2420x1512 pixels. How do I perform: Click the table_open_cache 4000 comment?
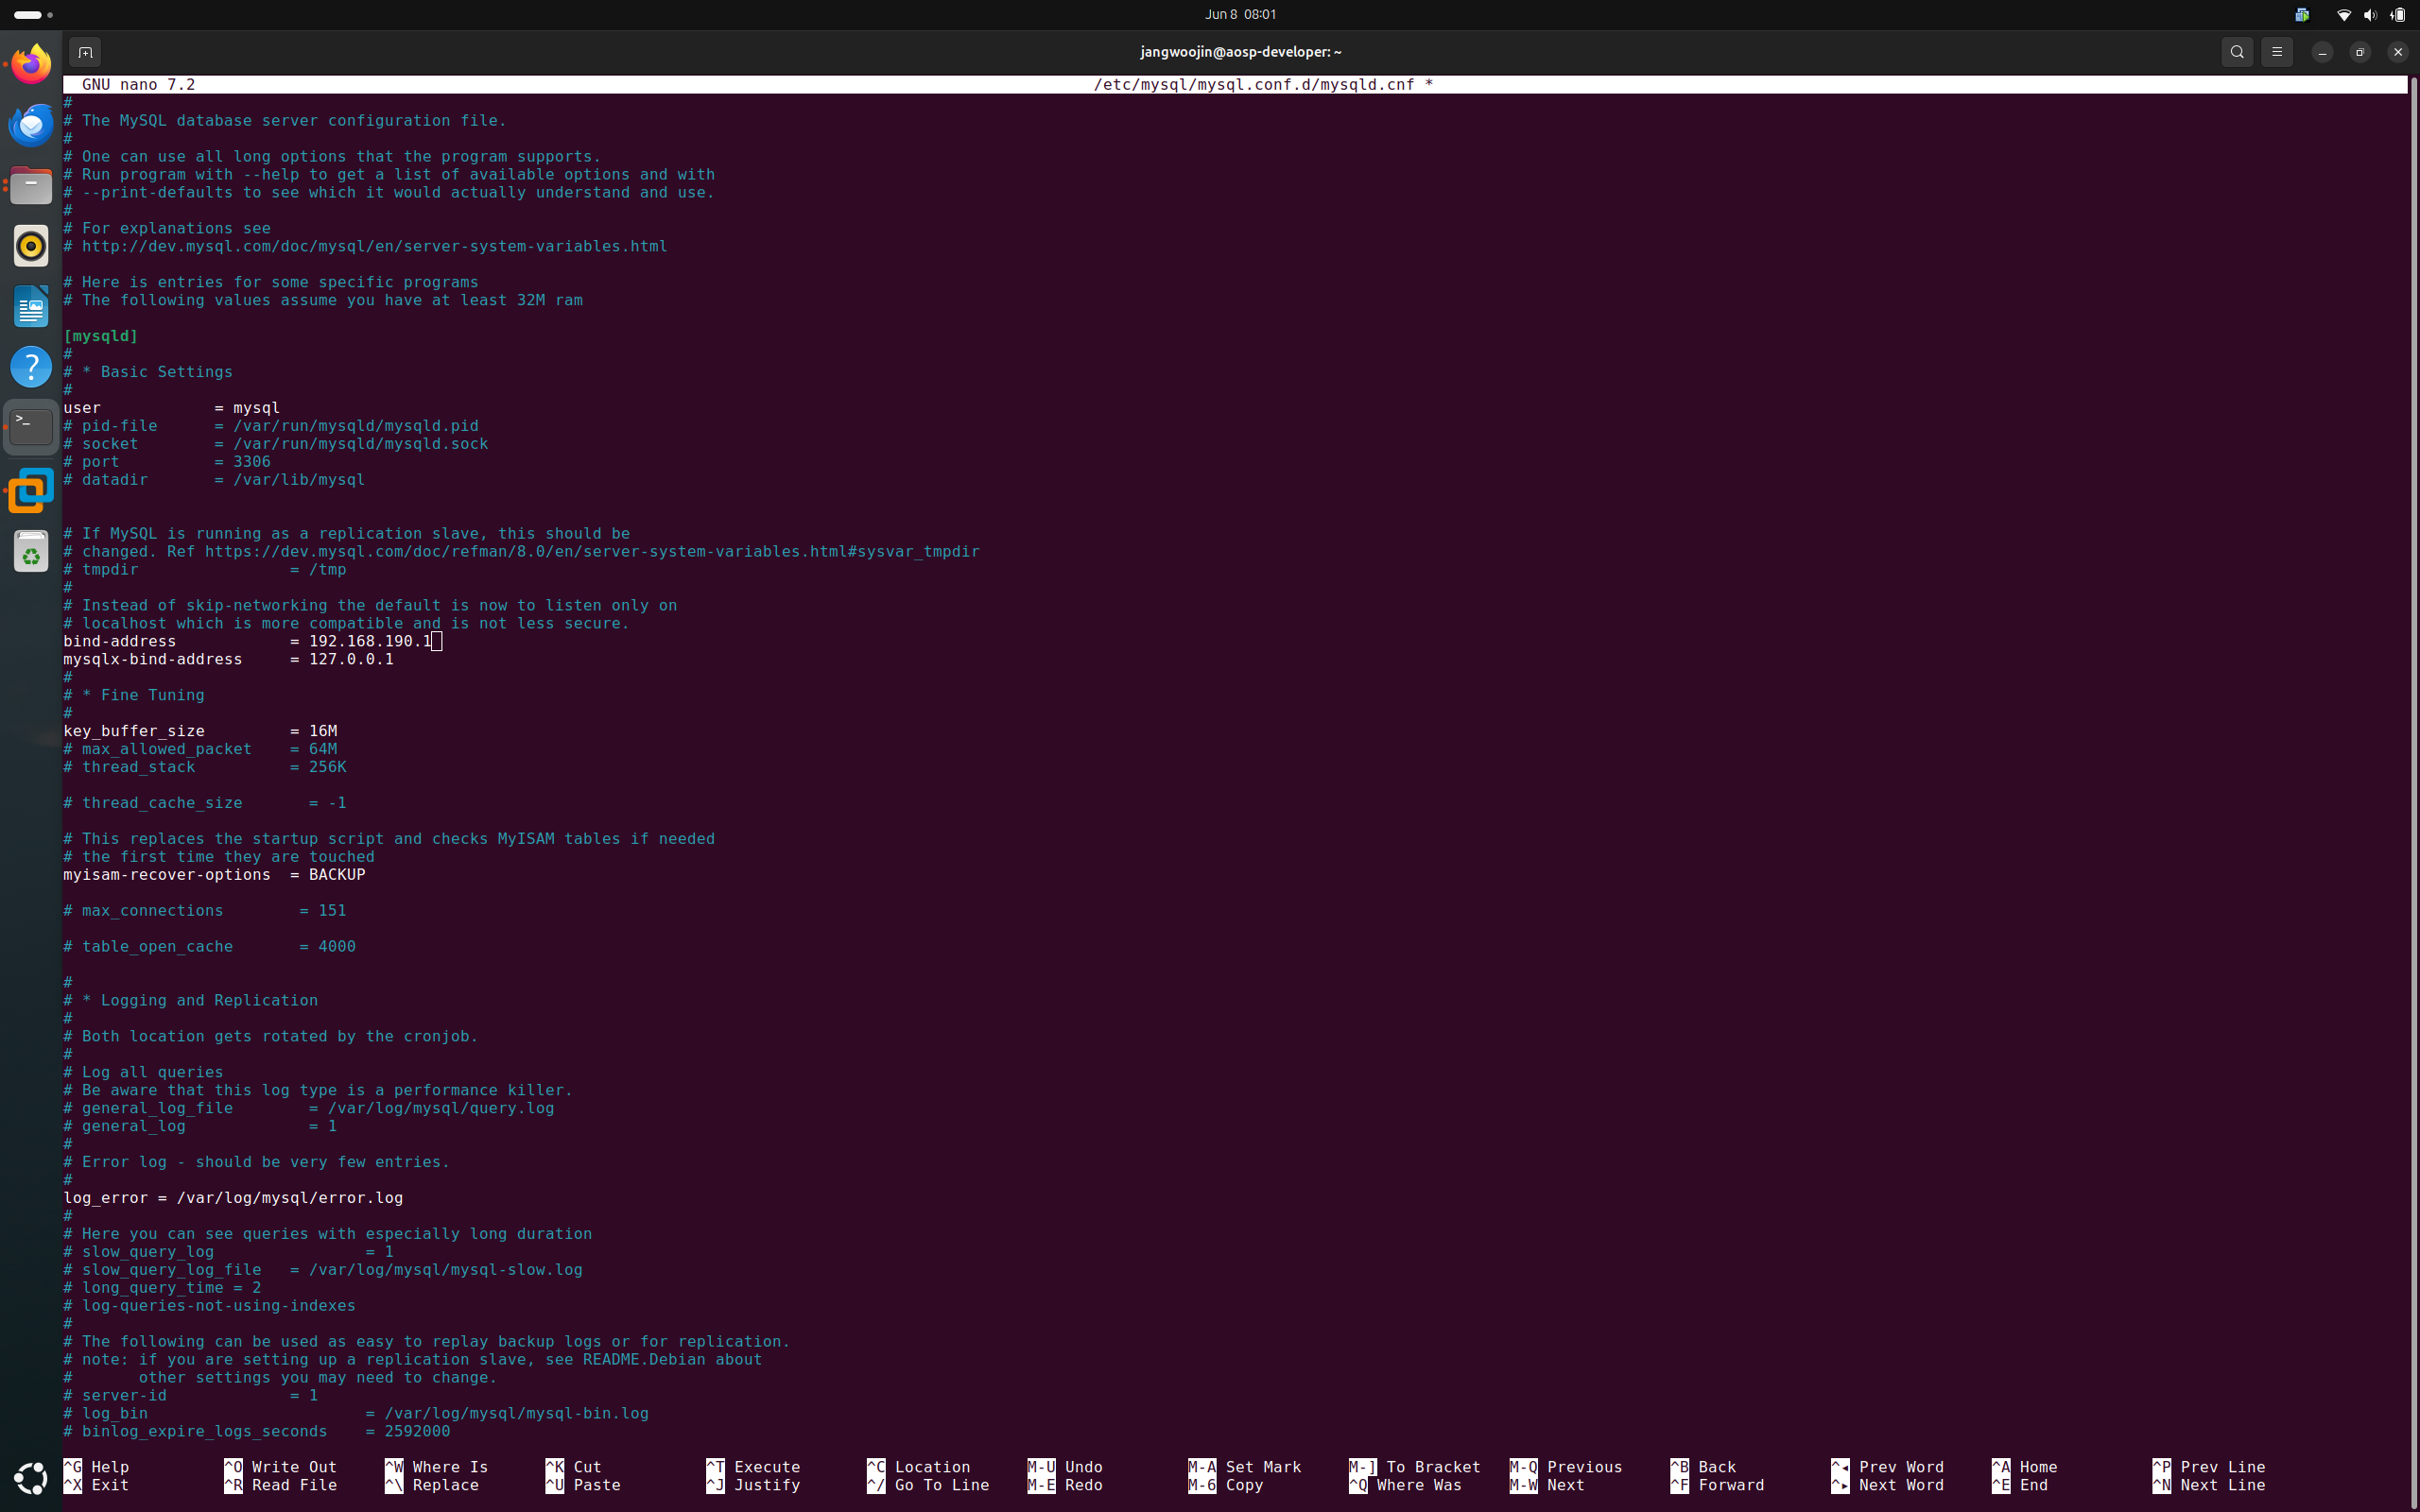209,947
